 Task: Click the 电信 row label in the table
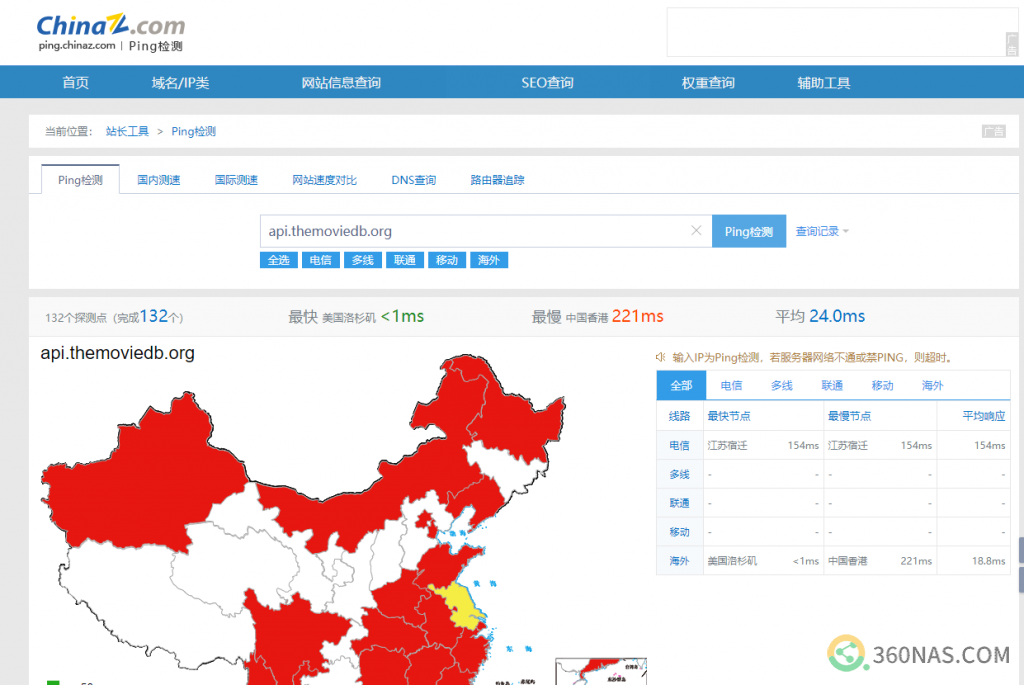click(679, 445)
